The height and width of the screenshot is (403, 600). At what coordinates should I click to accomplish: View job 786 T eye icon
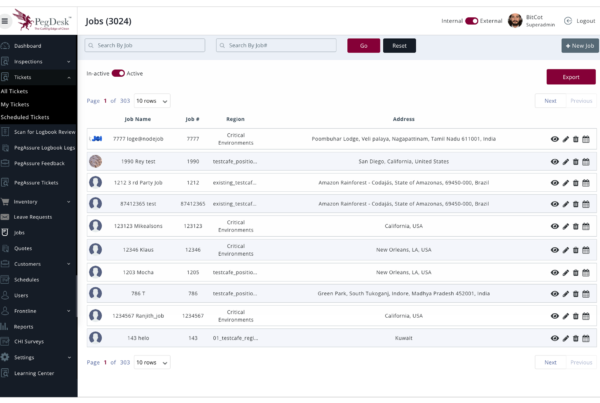(x=554, y=294)
